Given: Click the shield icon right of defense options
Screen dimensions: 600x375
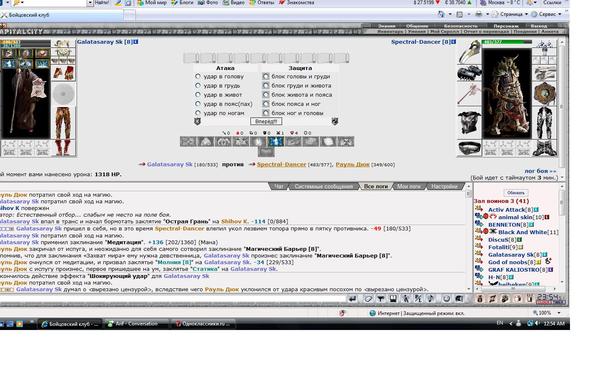Looking at the screenshot, I should tap(335, 121).
